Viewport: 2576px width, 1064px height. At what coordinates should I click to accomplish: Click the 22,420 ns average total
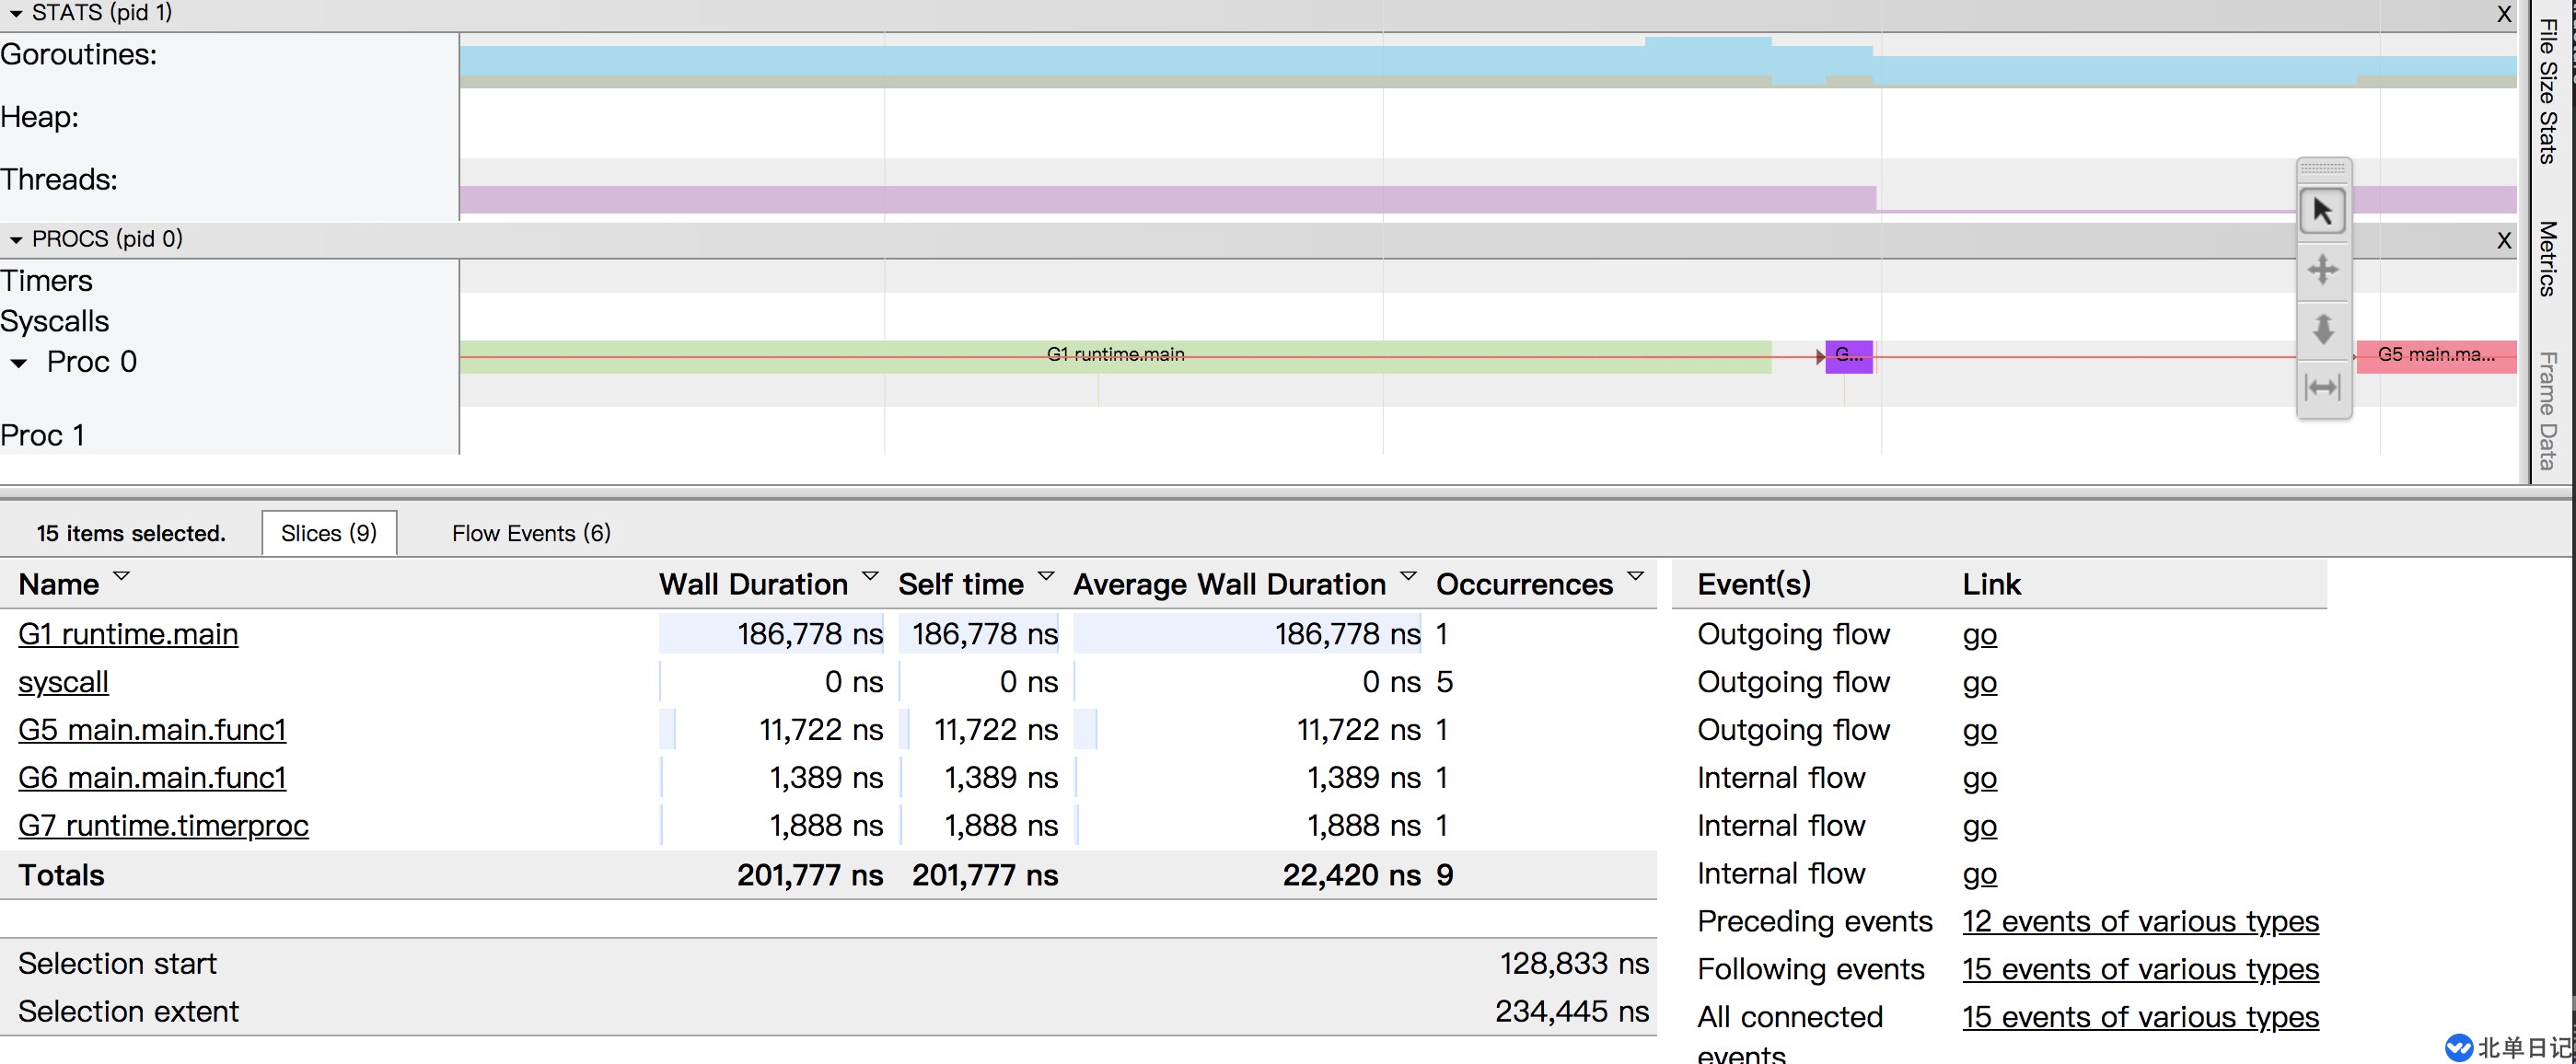1351,875
